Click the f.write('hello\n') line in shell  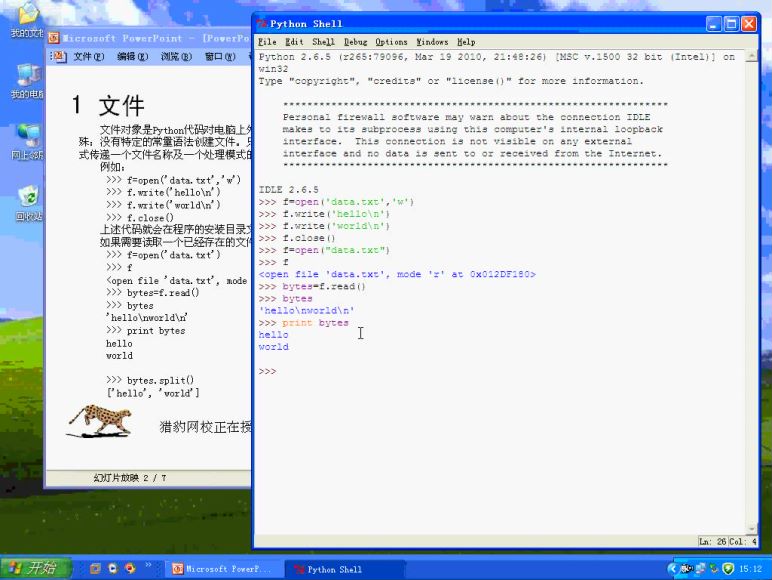click(x=324, y=214)
